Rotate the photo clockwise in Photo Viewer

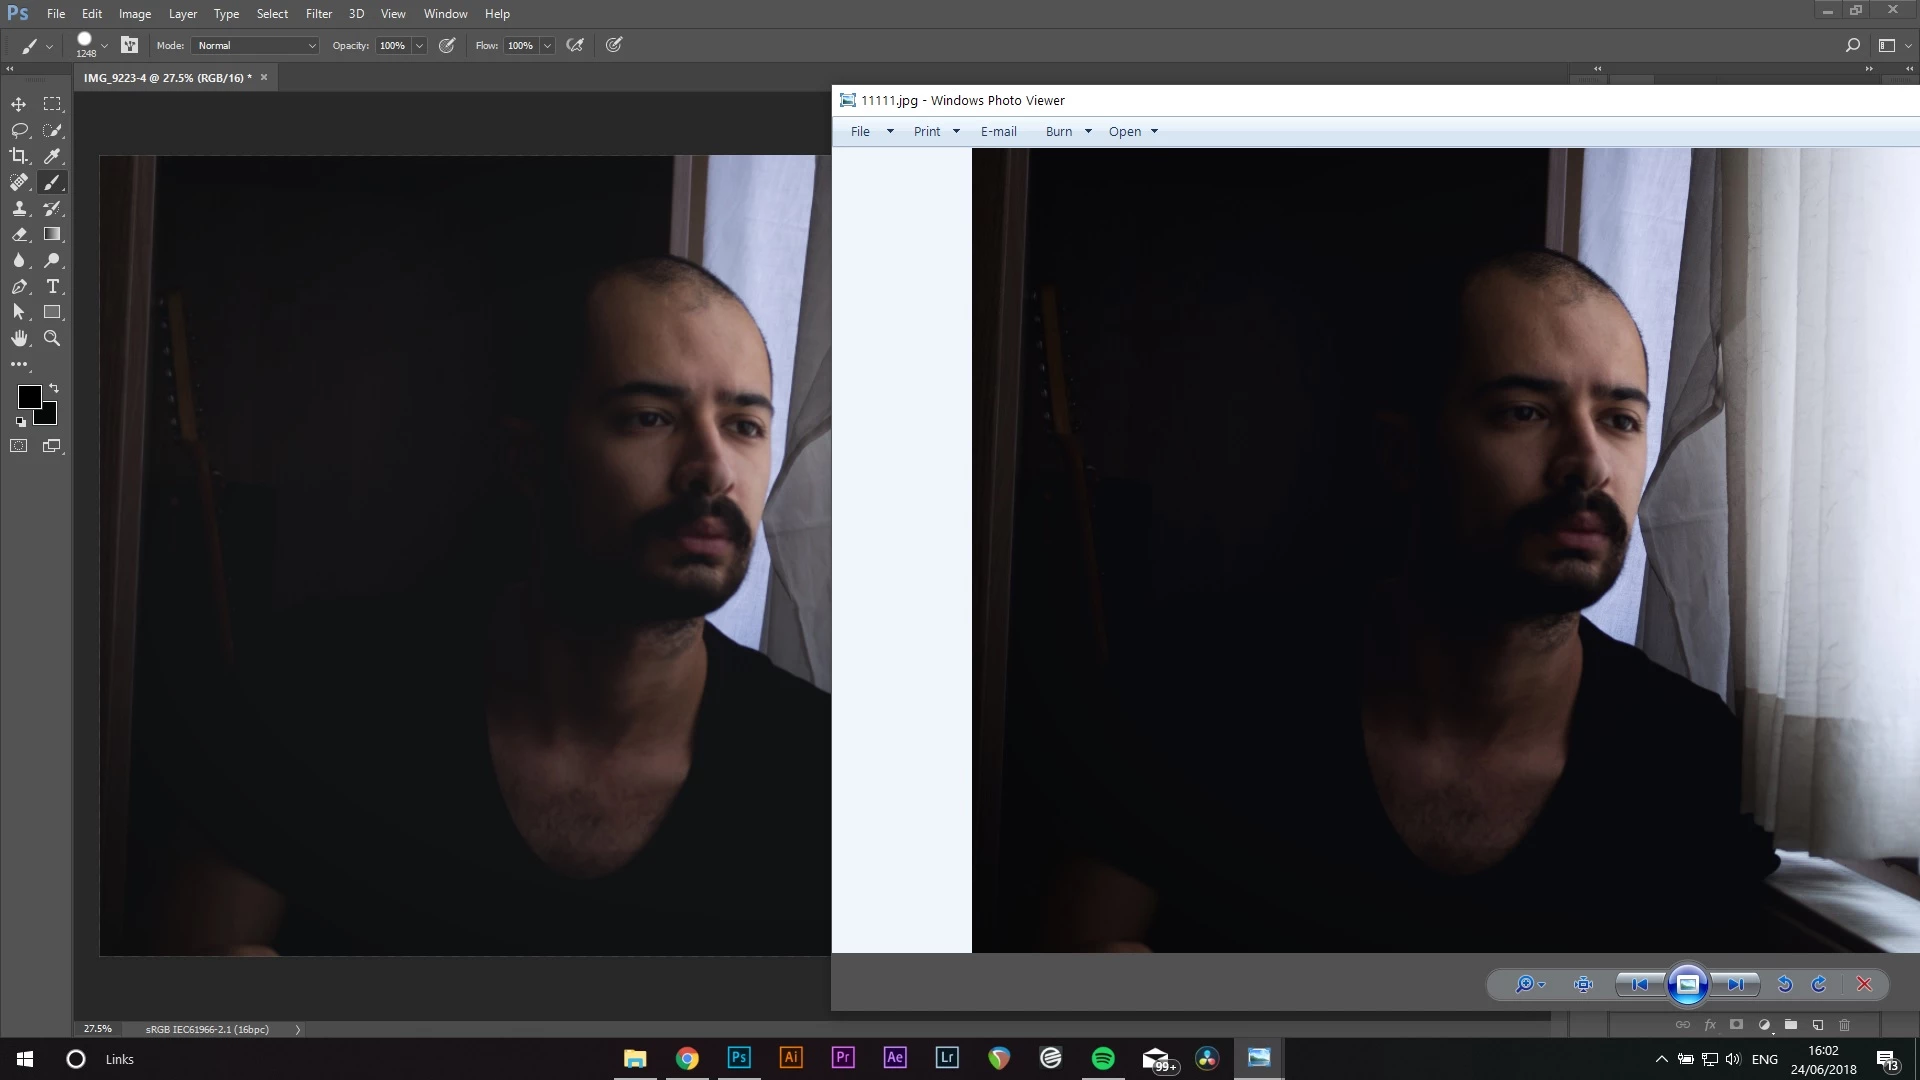(x=1819, y=984)
